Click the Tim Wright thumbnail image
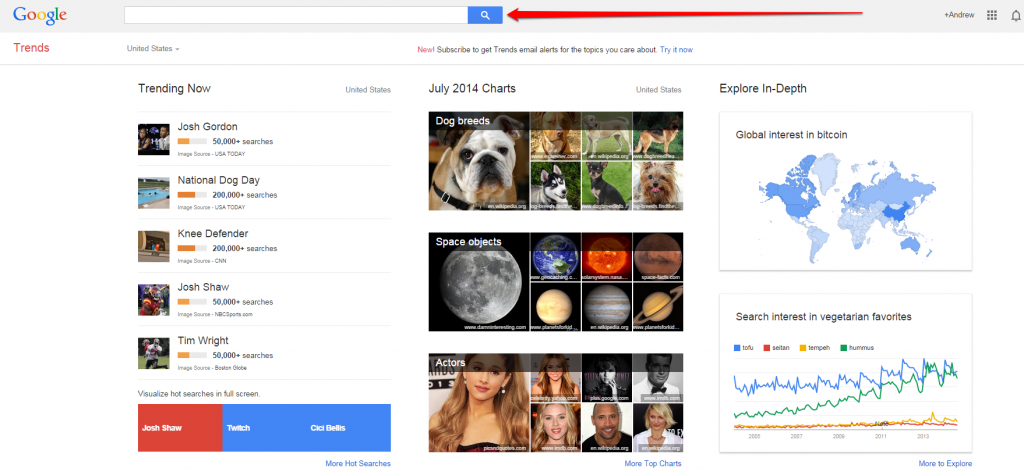This screenshot has height=472, width=1024. click(153, 353)
